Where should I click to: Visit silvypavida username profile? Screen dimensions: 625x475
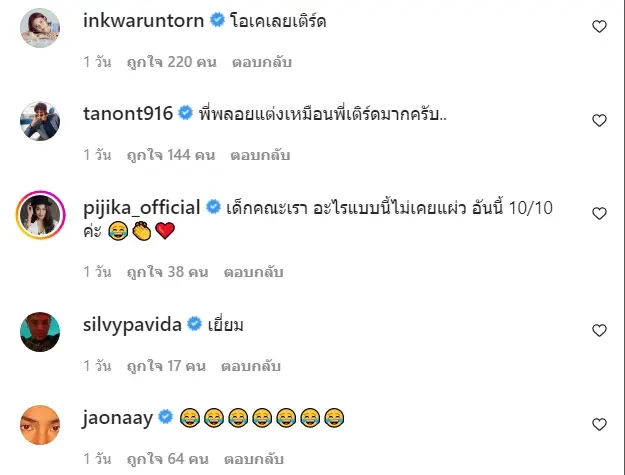(x=132, y=325)
